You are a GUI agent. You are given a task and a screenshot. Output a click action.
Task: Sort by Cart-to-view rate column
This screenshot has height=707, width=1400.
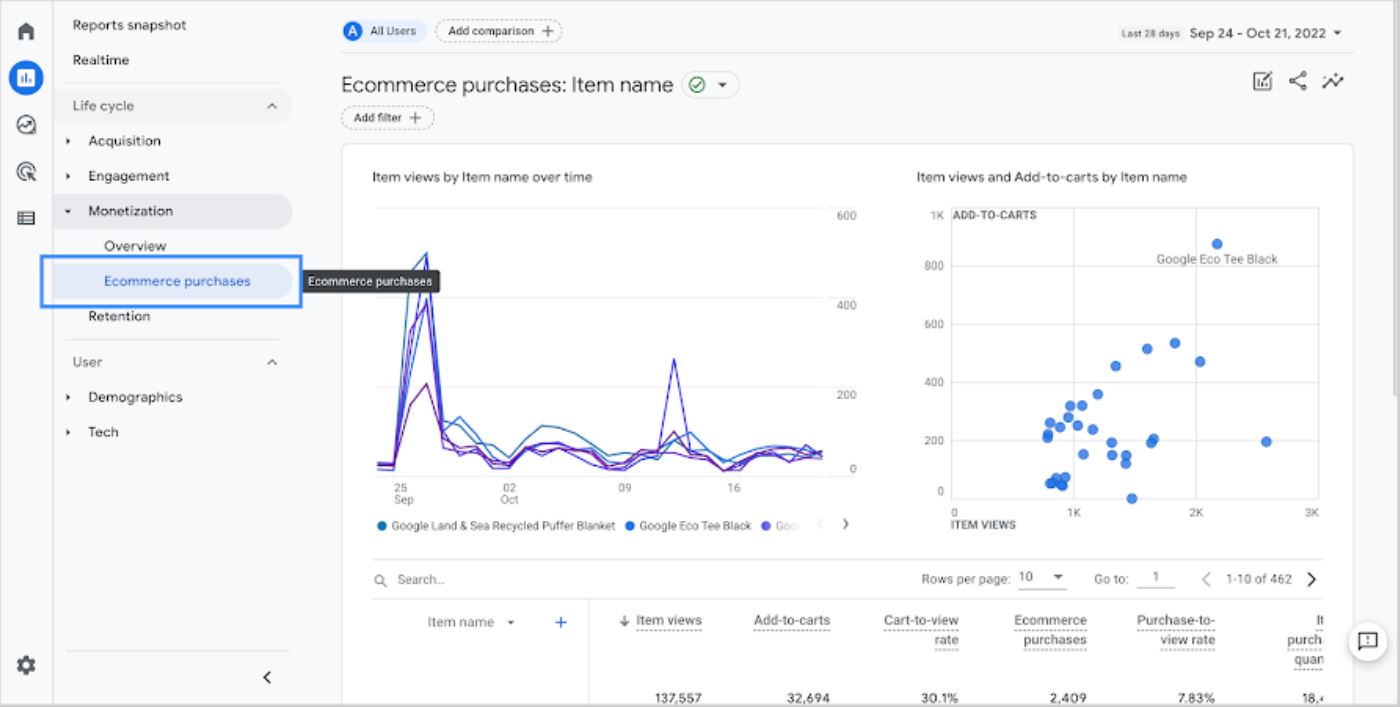[x=921, y=630]
